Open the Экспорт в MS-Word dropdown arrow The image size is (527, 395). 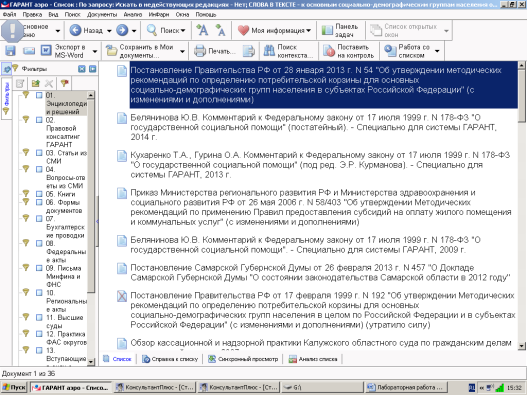95,51
